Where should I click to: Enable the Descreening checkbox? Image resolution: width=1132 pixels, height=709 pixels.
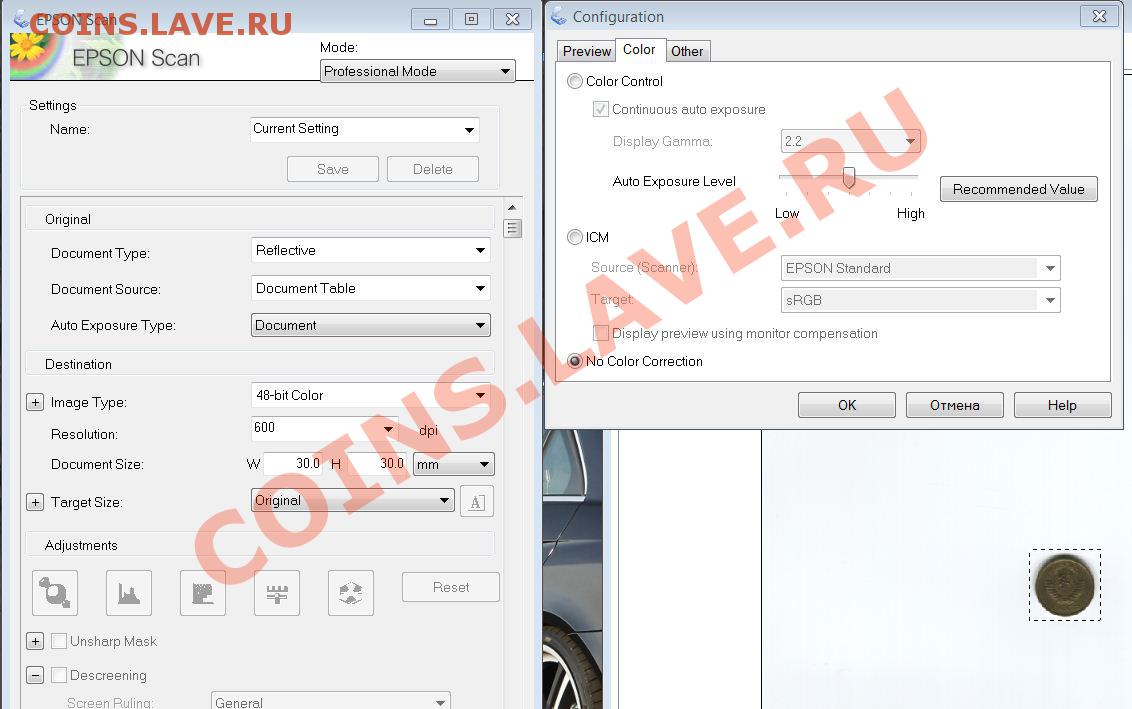59,675
